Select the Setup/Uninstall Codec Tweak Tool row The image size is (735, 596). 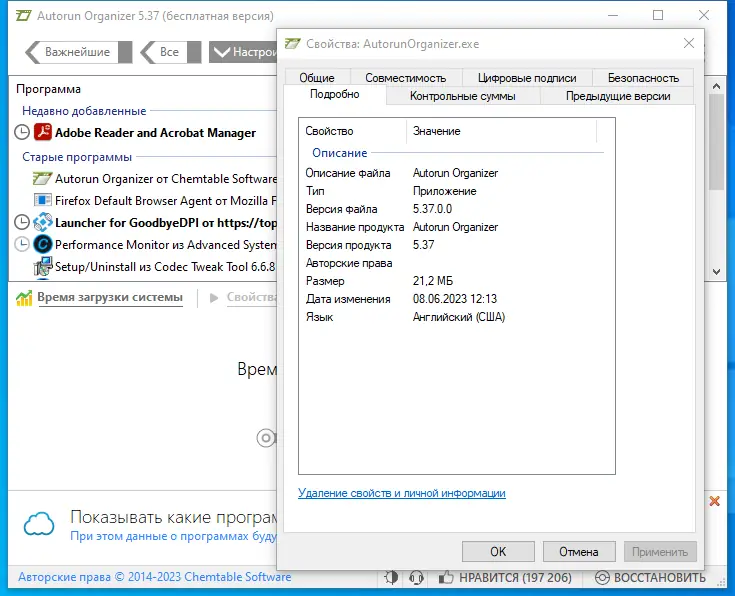click(143, 266)
